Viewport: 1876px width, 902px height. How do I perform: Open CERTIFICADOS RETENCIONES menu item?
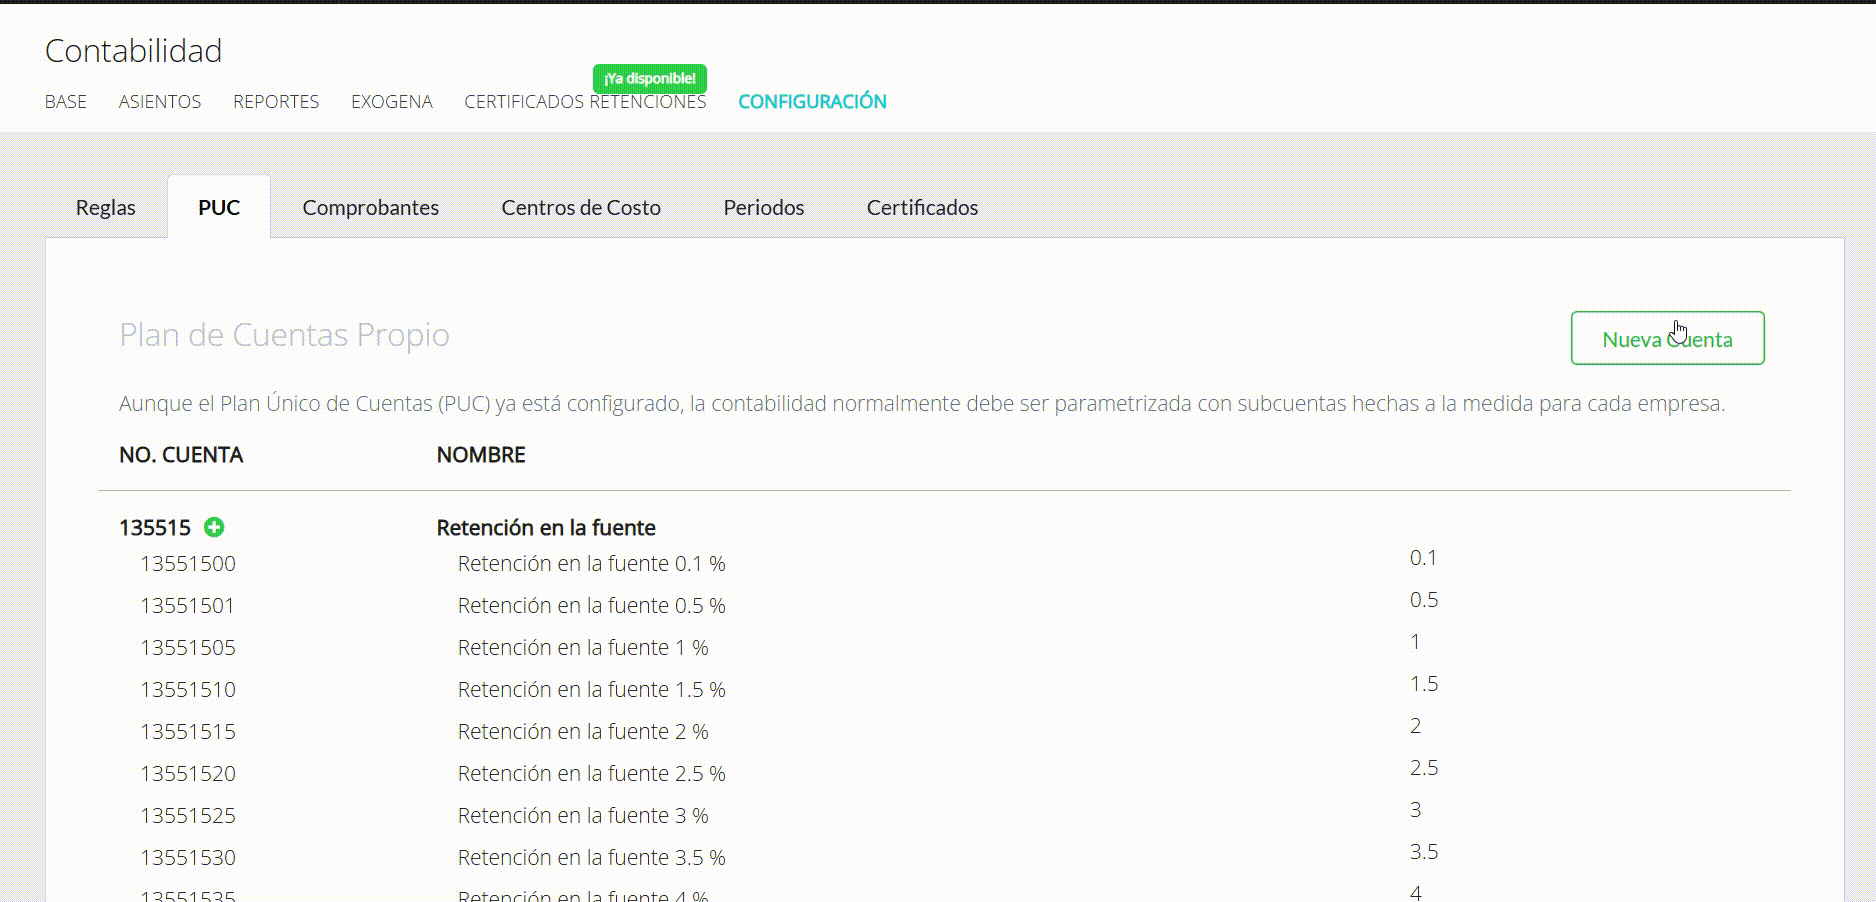tap(585, 102)
